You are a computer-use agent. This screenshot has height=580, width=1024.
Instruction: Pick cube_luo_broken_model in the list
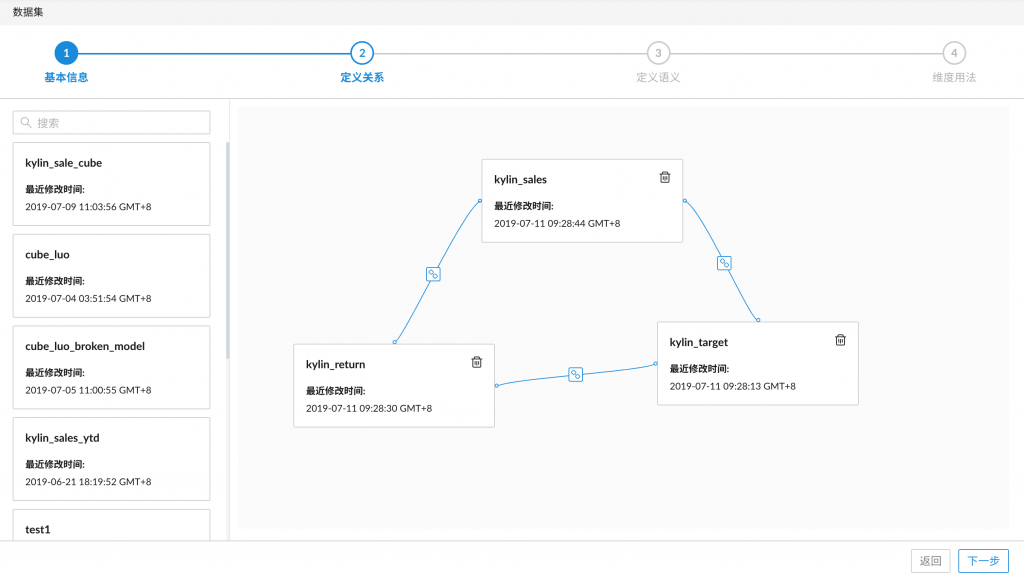coord(111,367)
